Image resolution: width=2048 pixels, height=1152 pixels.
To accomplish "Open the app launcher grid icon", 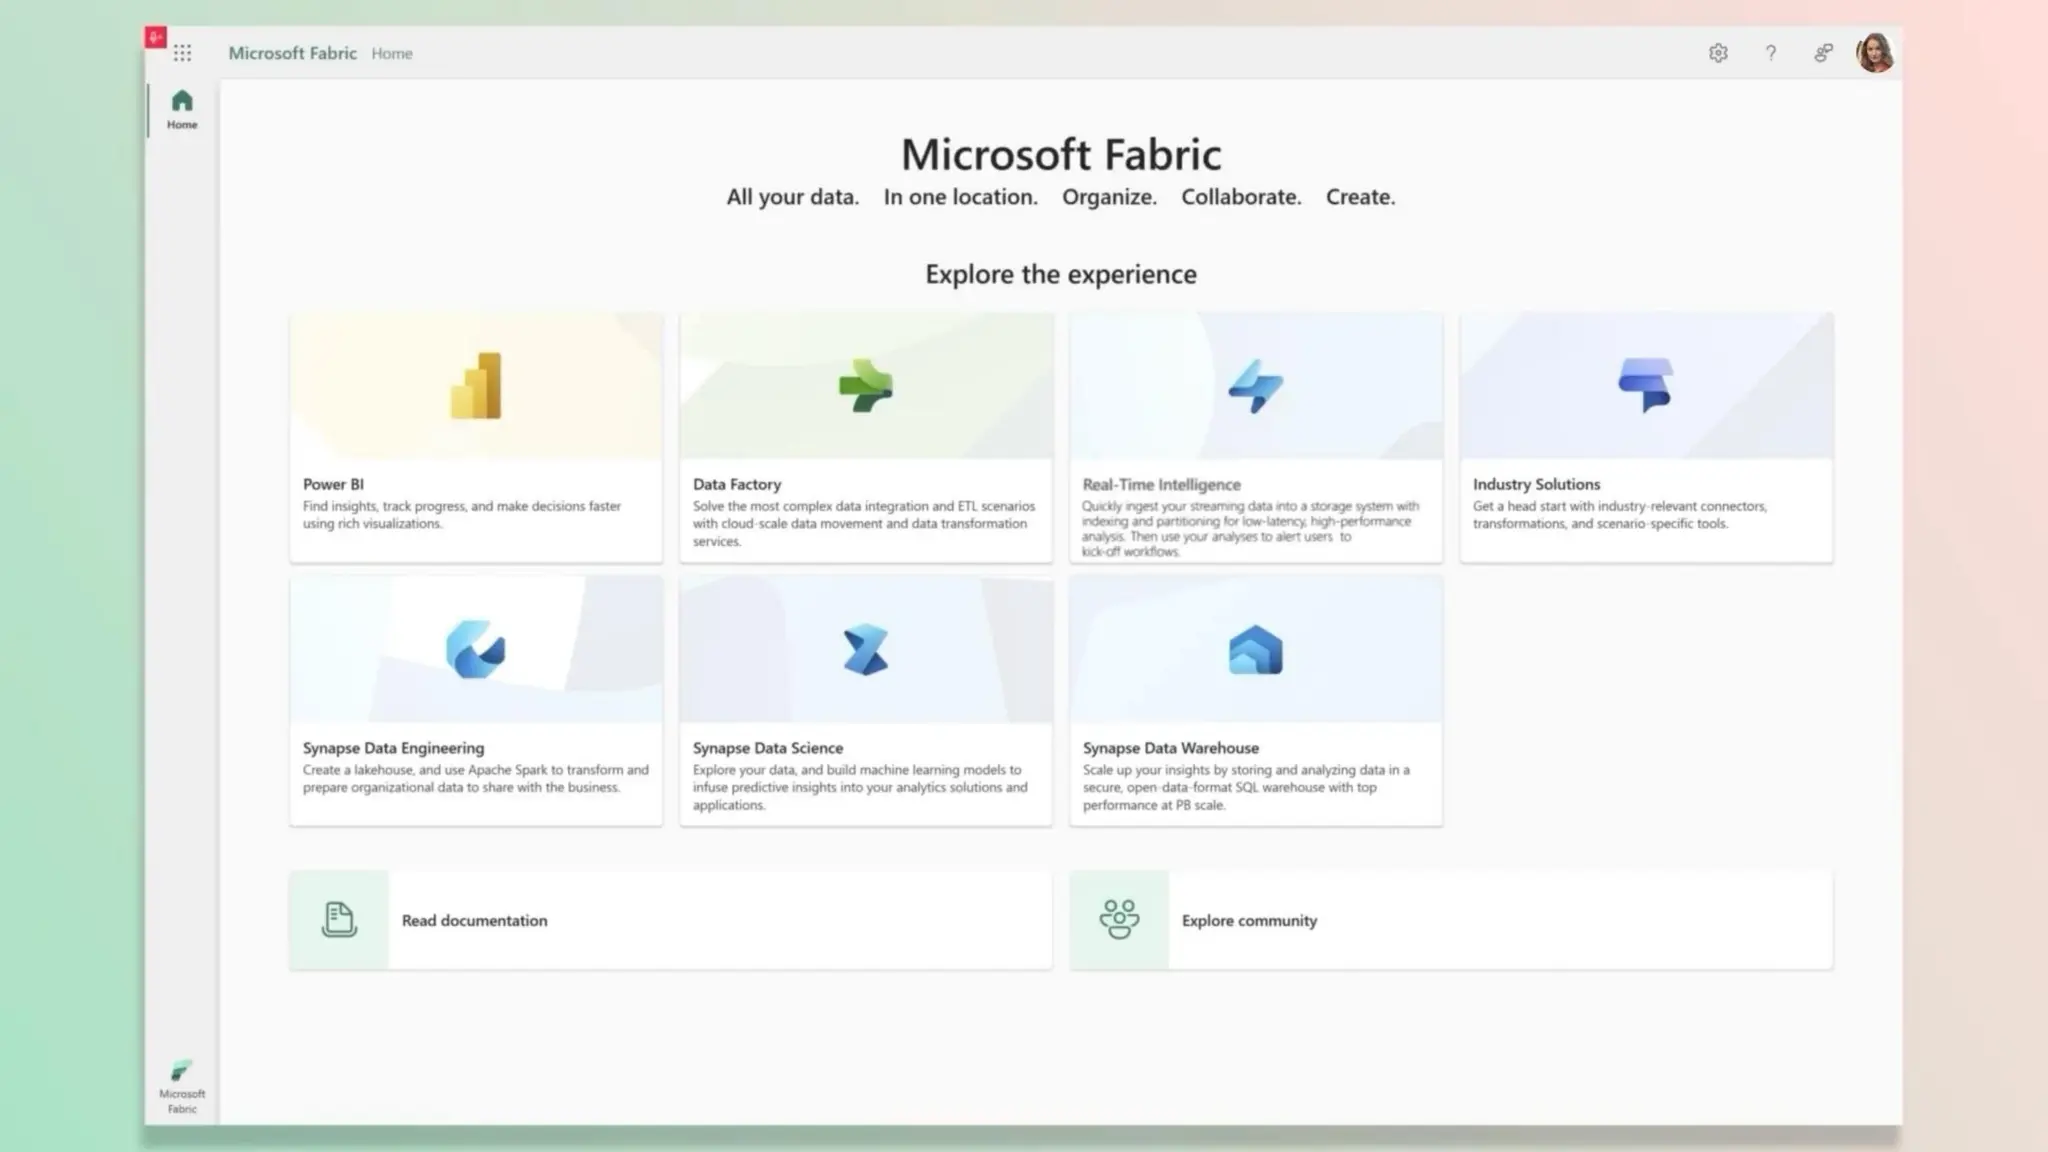I will pos(182,53).
